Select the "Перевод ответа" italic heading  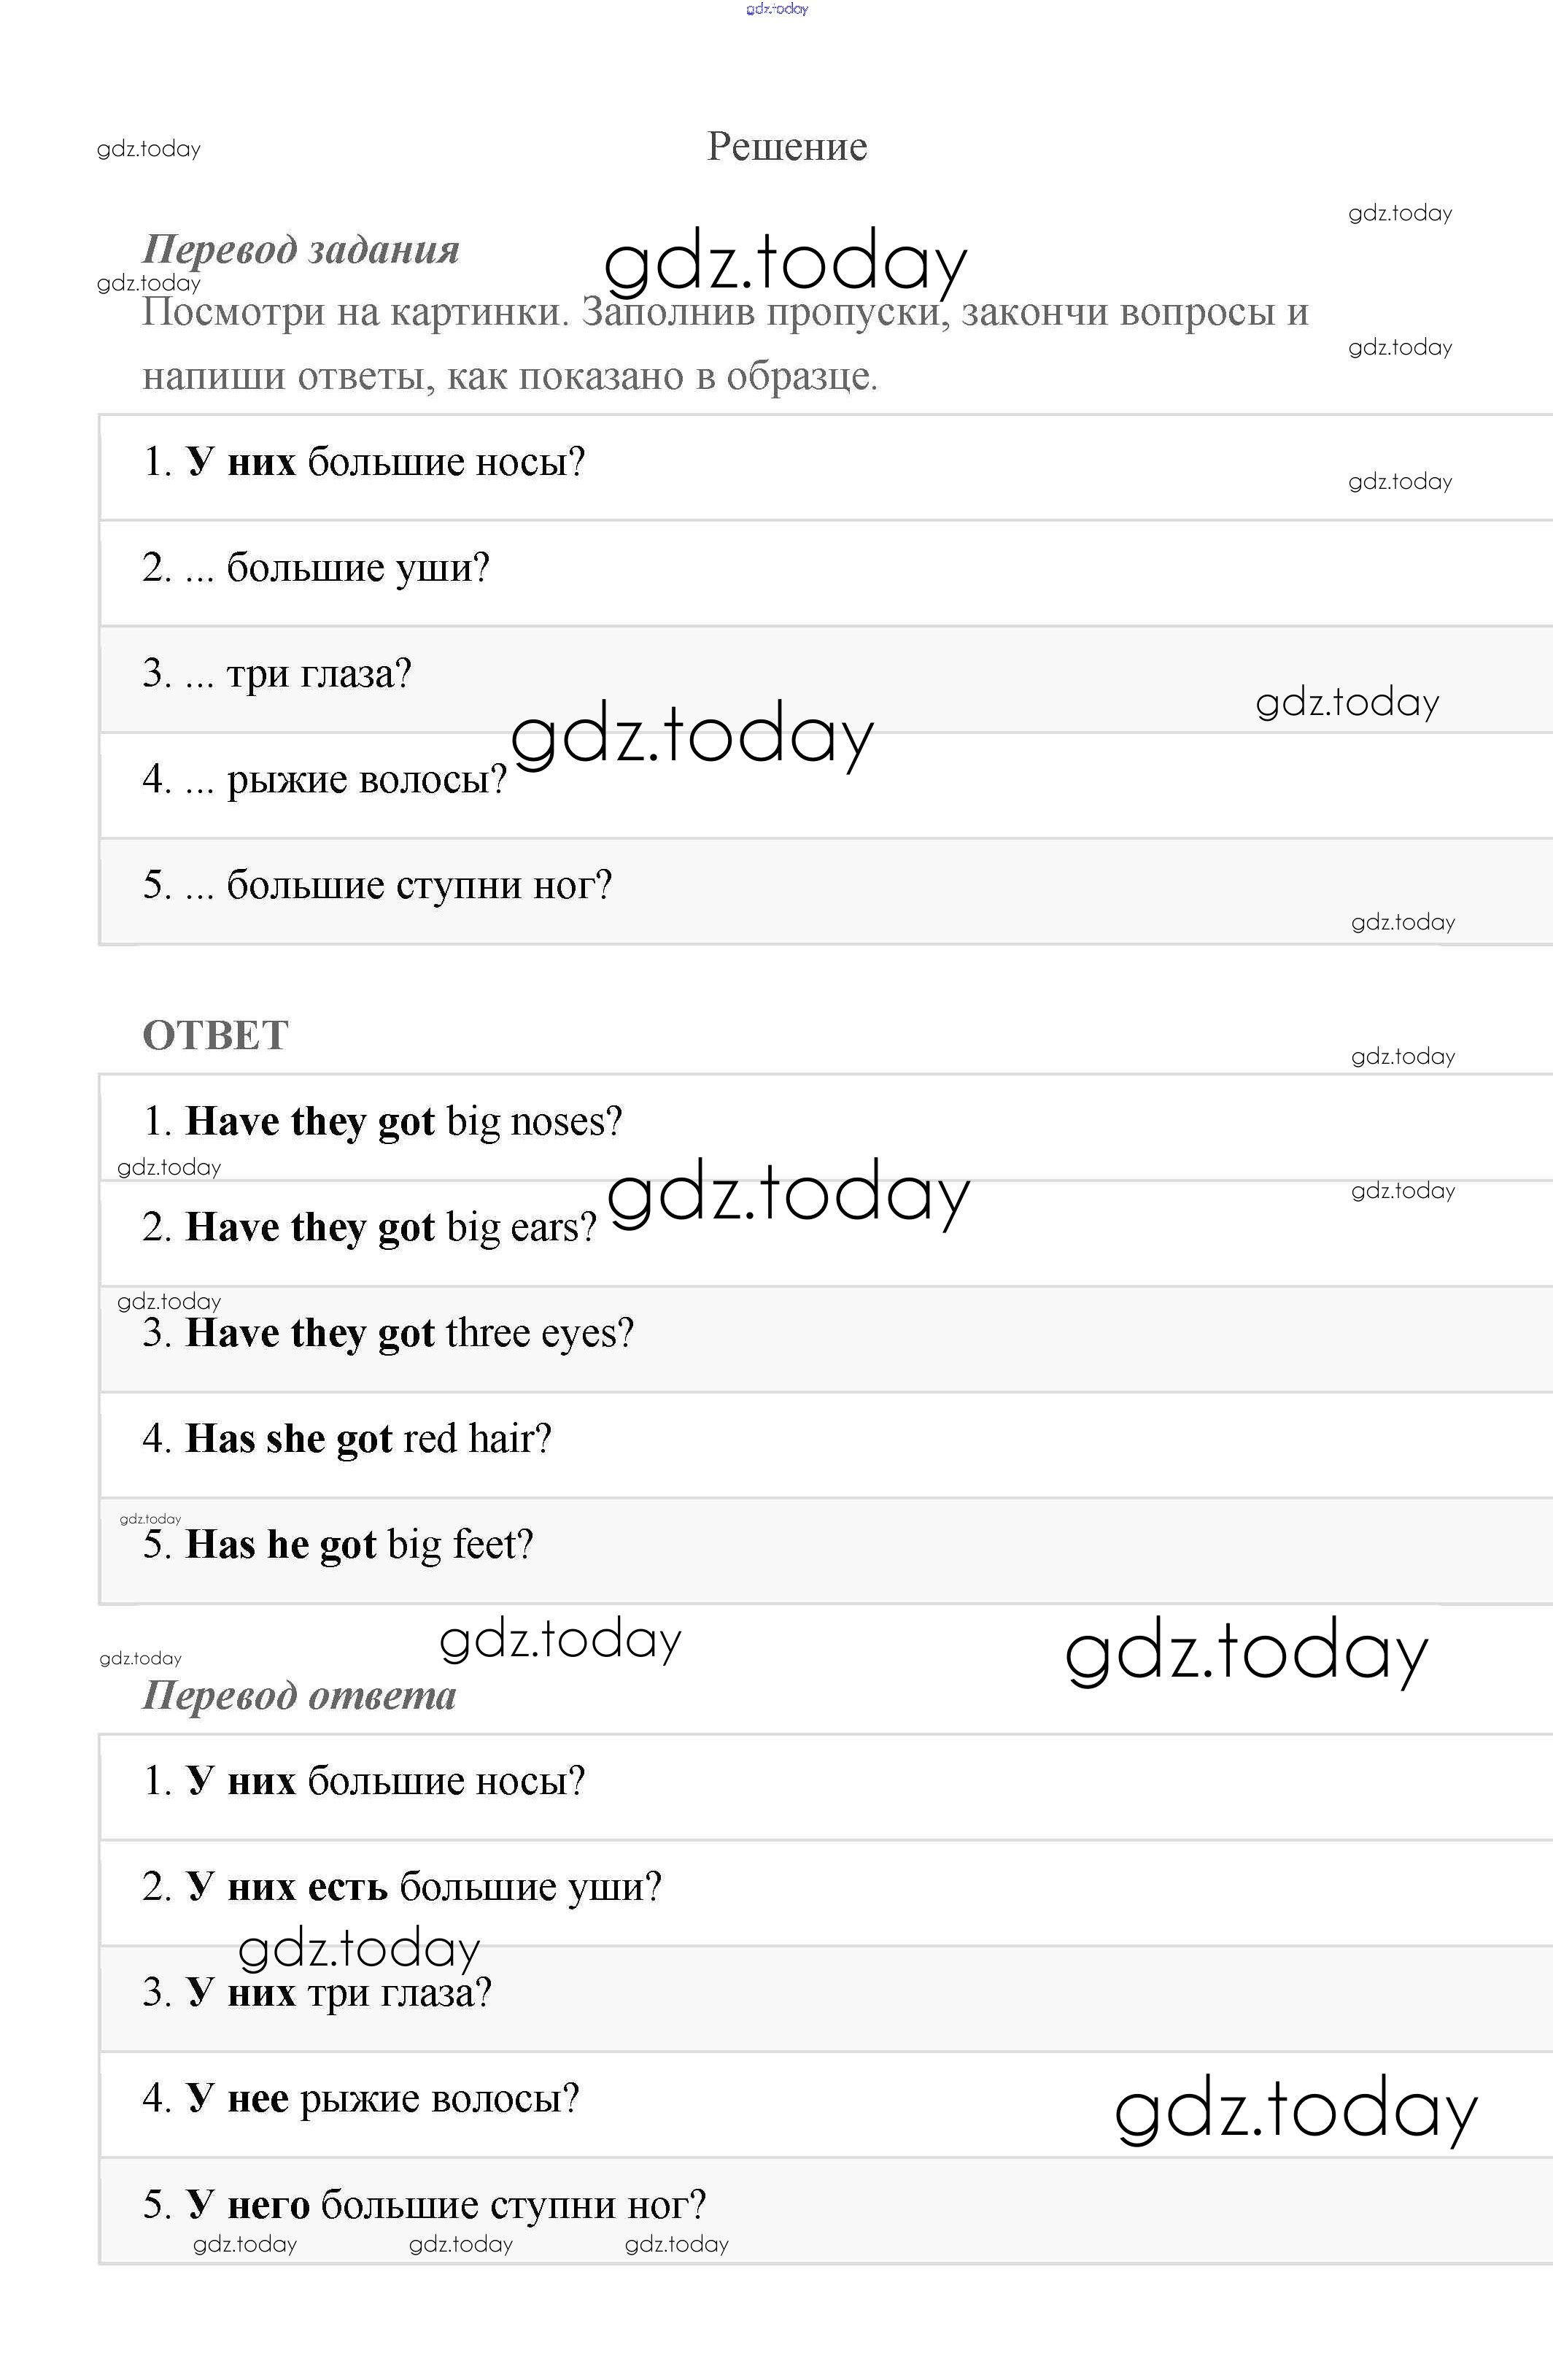(x=299, y=1695)
